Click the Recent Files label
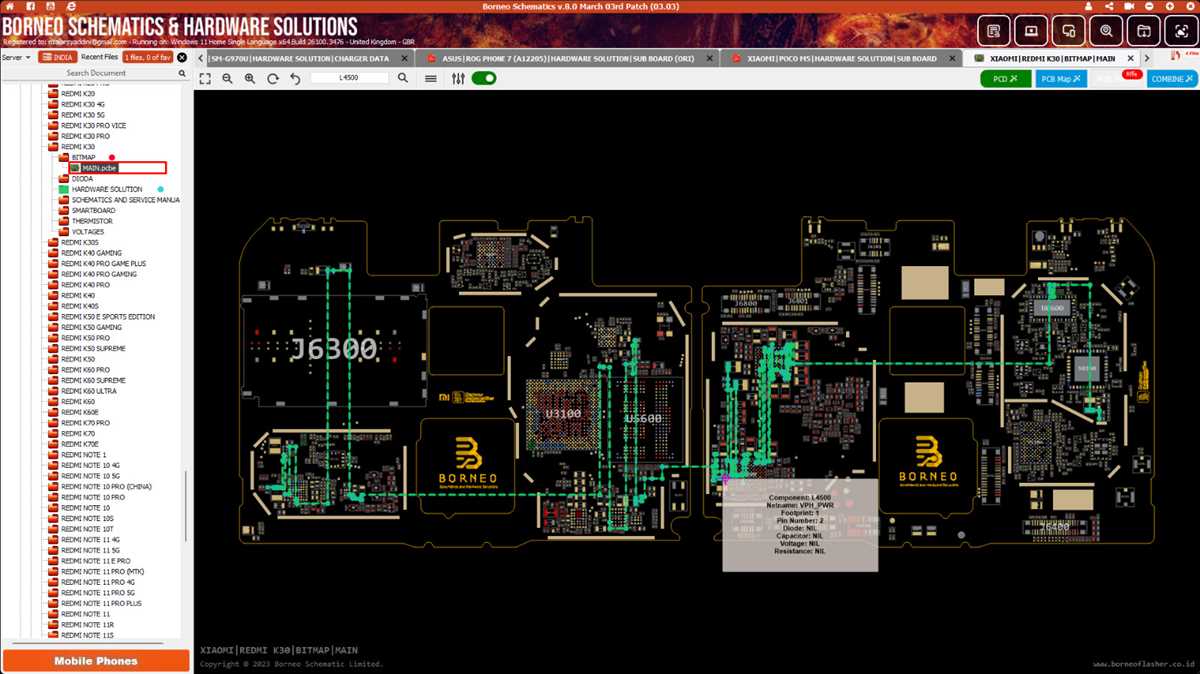 pos(99,58)
